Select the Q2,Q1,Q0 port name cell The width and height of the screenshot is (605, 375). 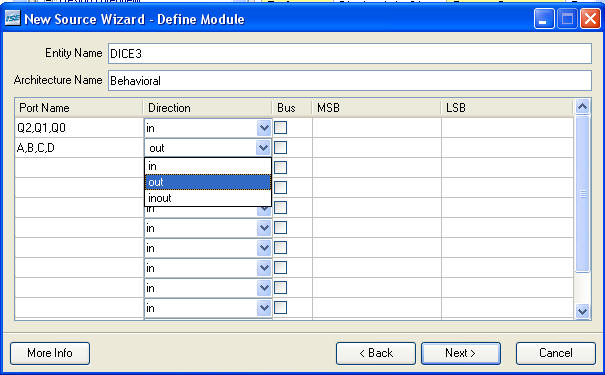click(x=79, y=128)
